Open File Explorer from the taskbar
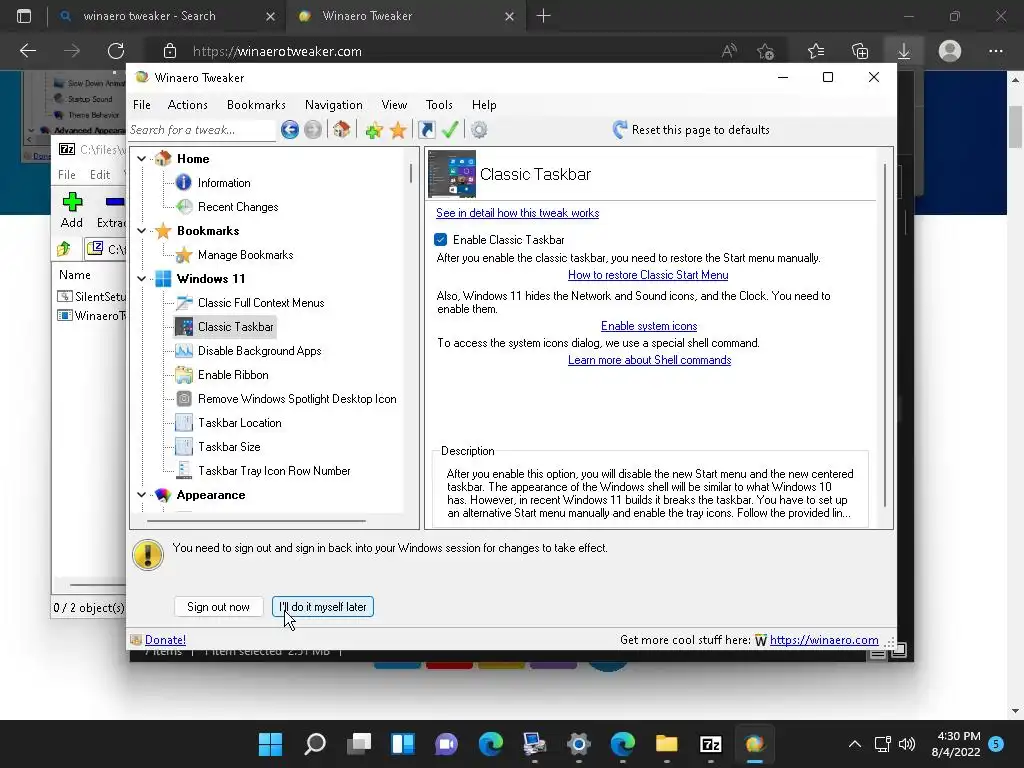The width and height of the screenshot is (1024, 768). pyautogui.click(x=666, y=744)
